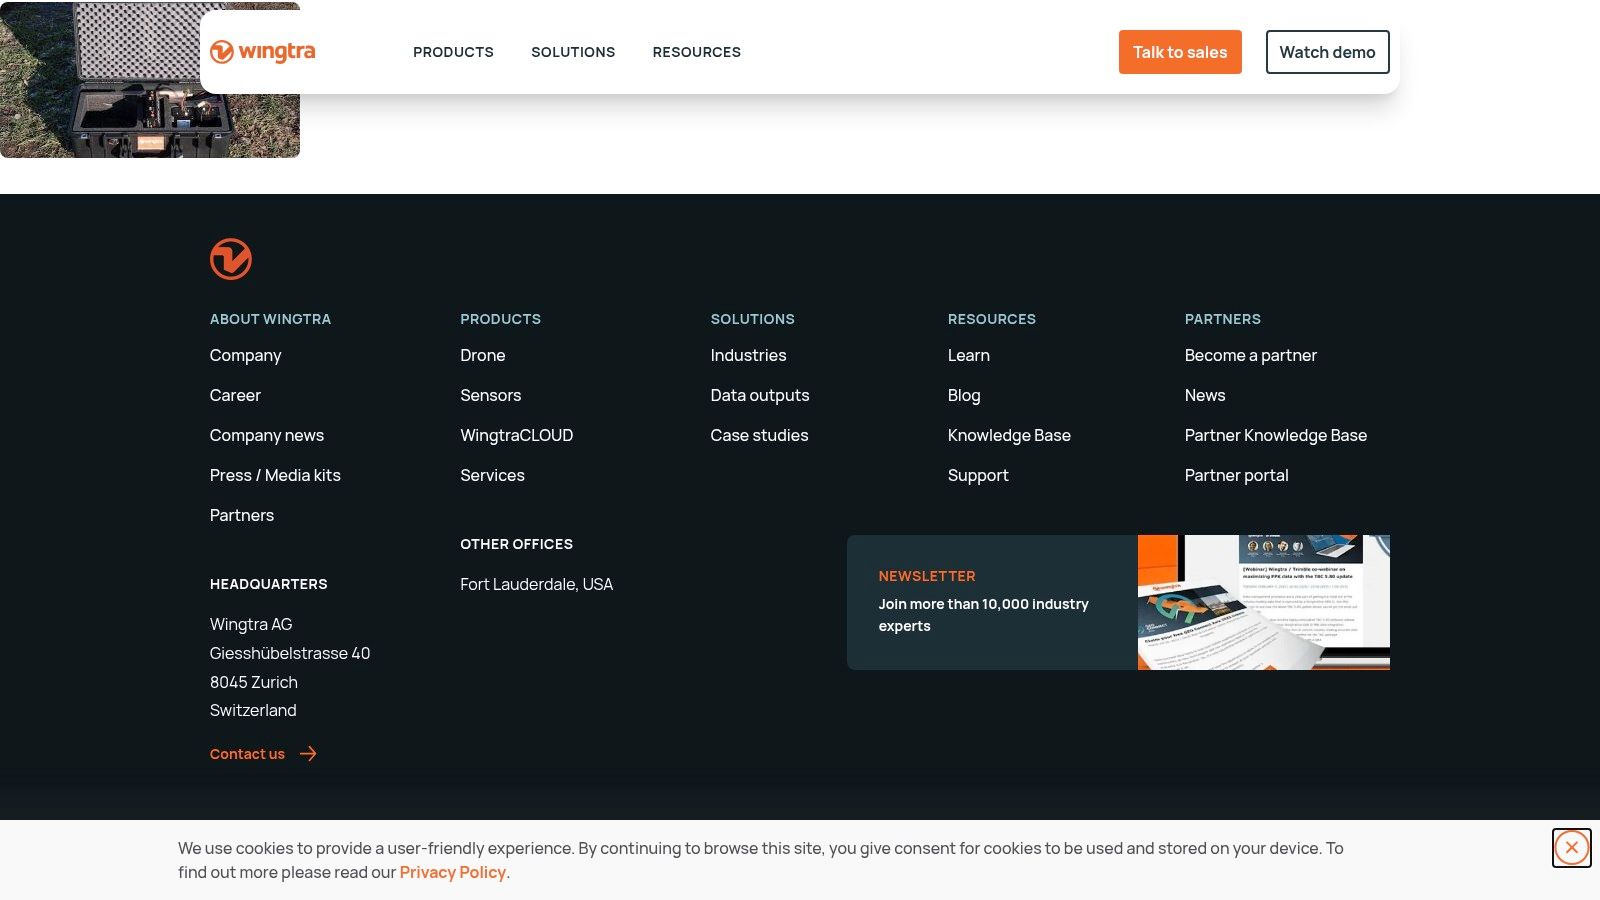
Task: Click Fort Lauderdale, USA office link
Action: pyautogui.click(x=537, y=584)
